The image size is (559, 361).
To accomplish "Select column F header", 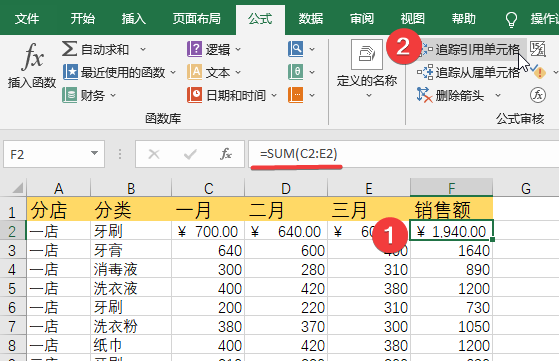I will 451,188.
